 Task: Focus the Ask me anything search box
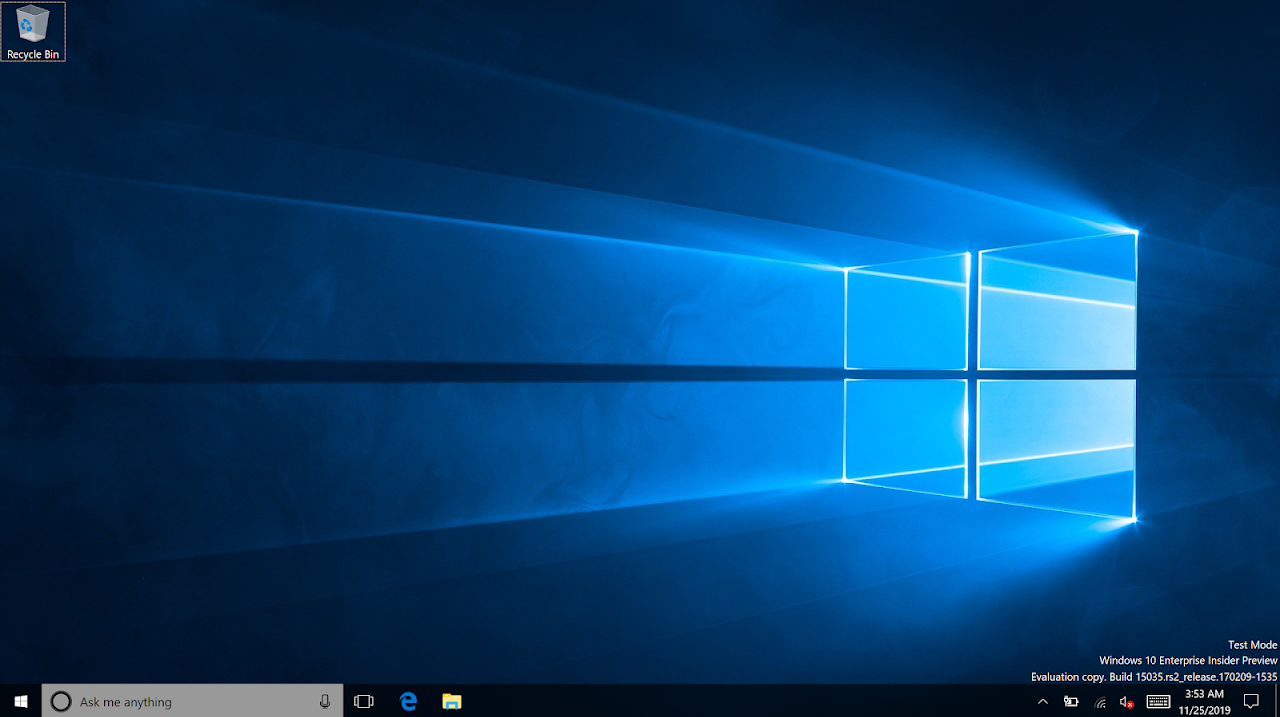pyautogui.click(x=192, y=701)
